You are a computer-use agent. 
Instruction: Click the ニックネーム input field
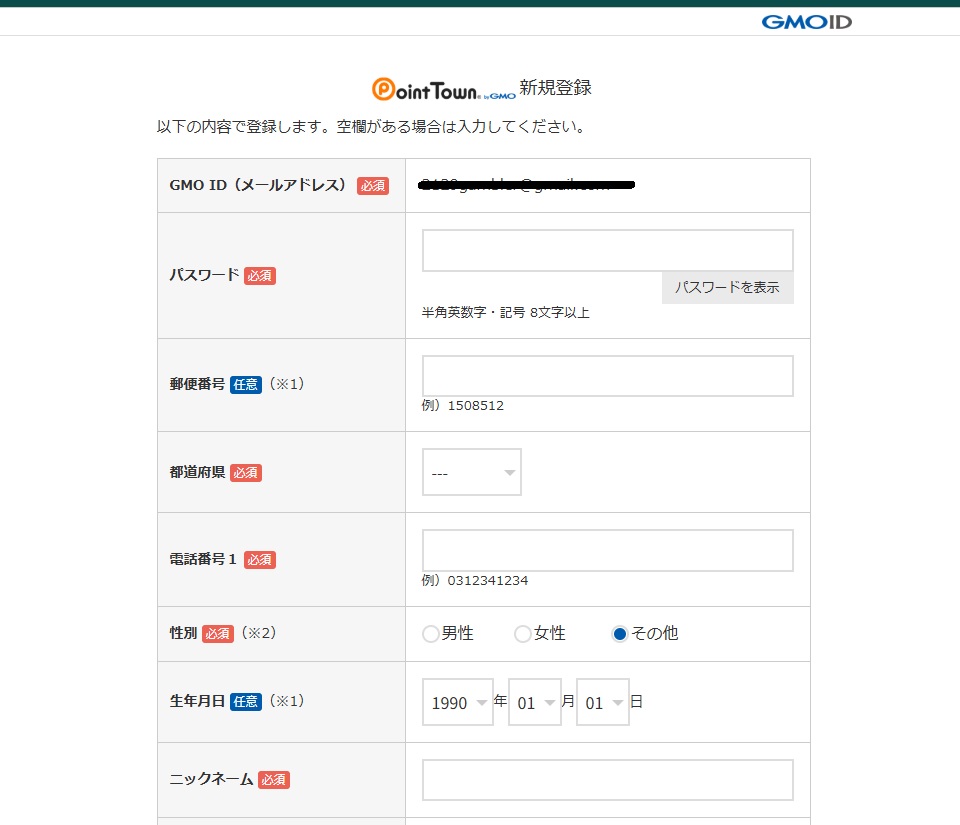coord(607,780)
